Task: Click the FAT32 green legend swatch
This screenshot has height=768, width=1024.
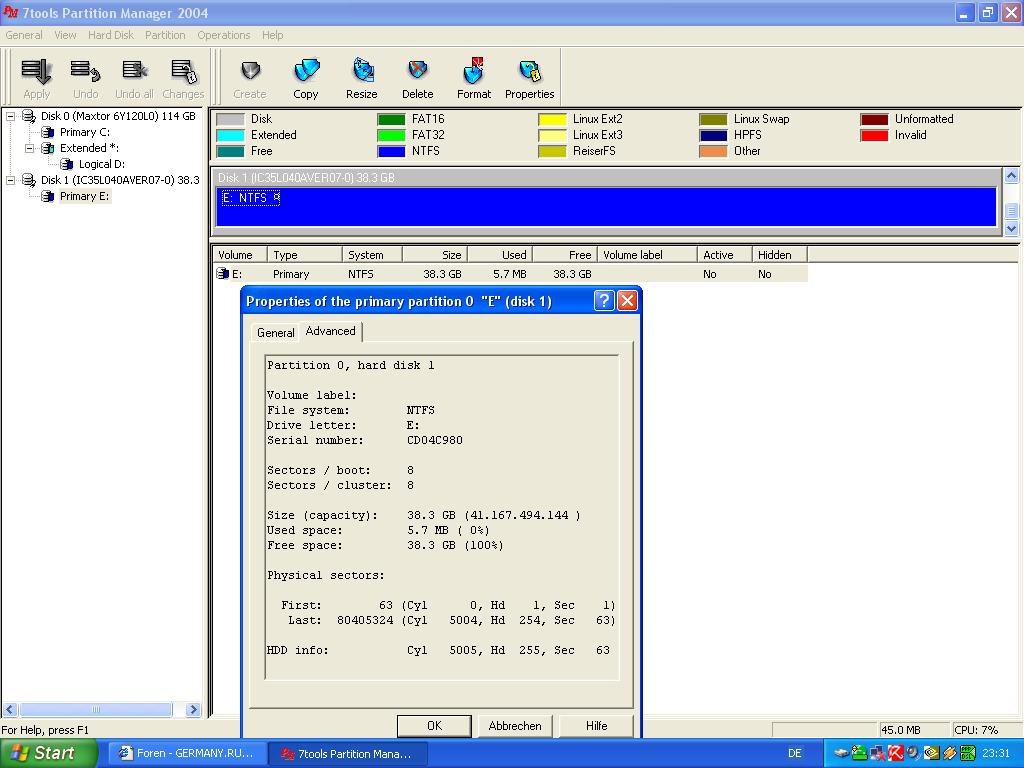Action: point(391,135)
